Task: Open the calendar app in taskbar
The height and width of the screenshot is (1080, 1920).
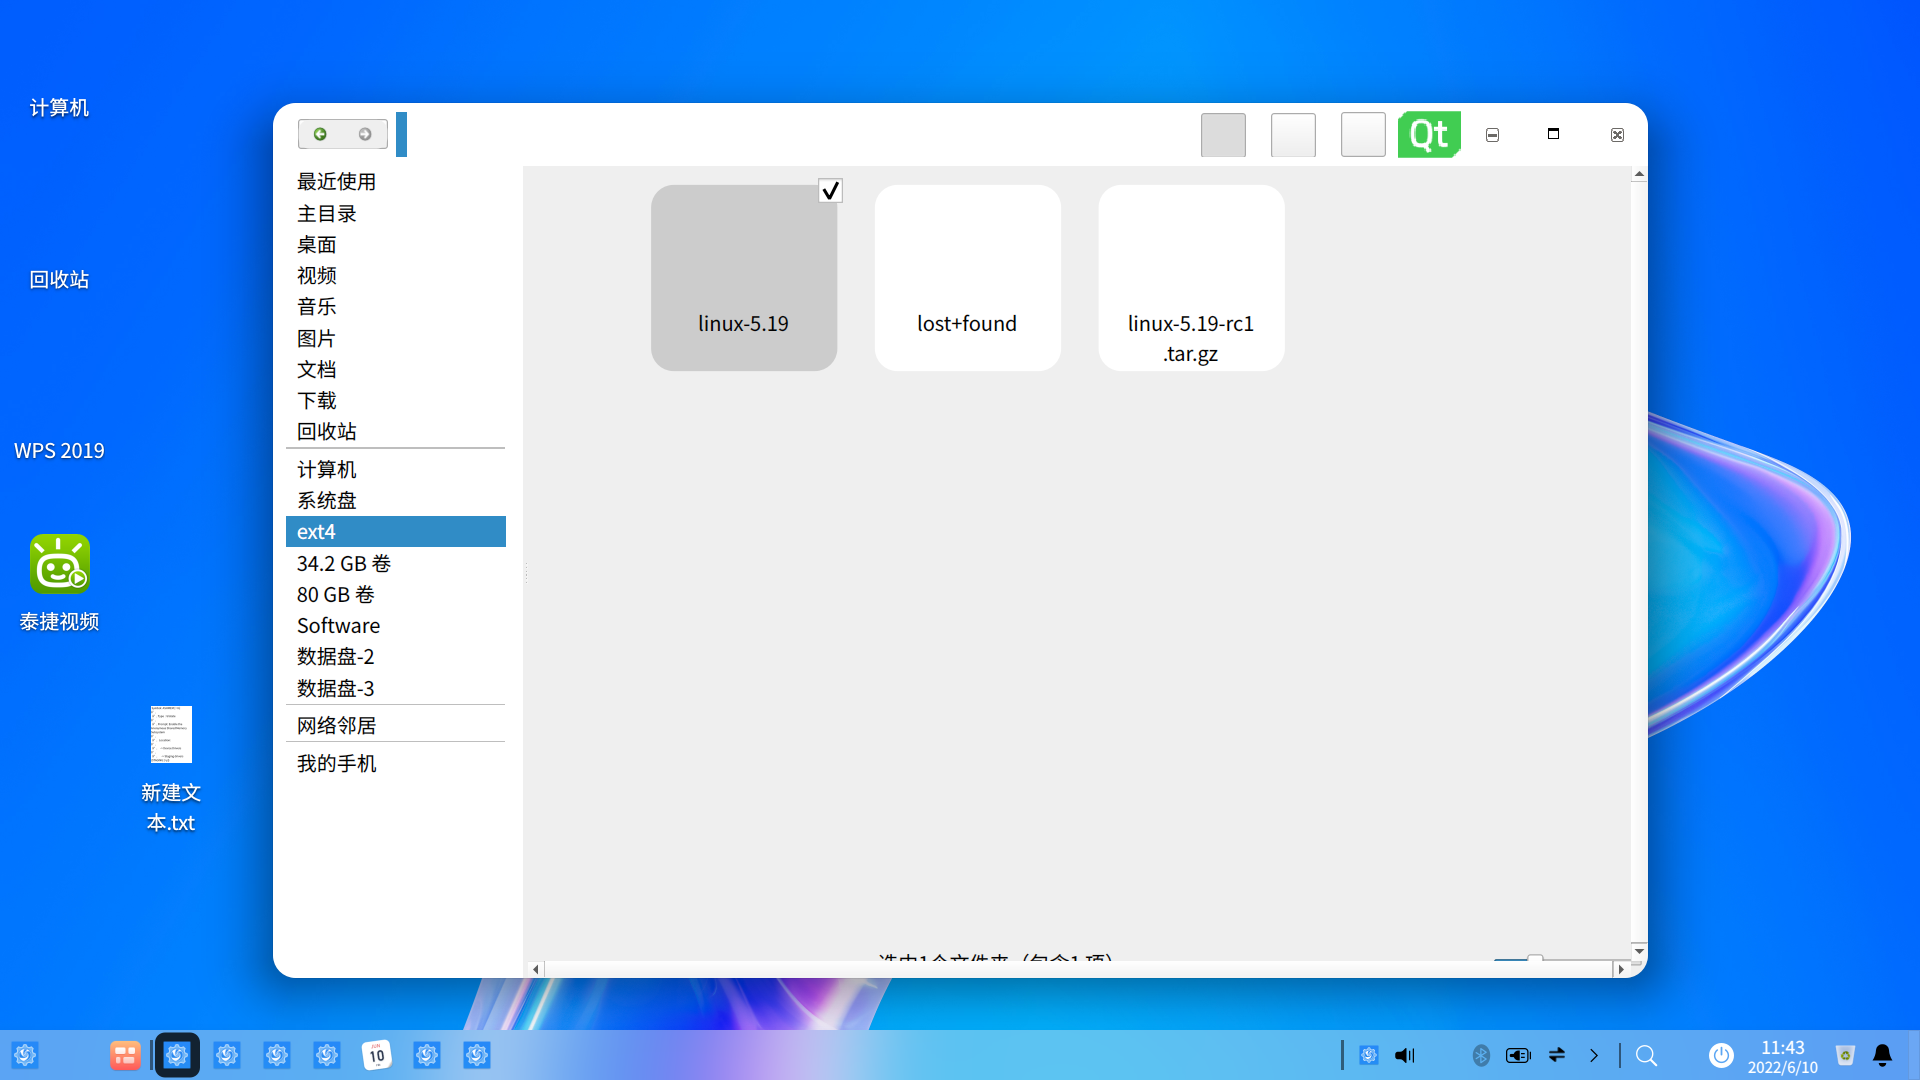Action: click(x=377, y=1055)
